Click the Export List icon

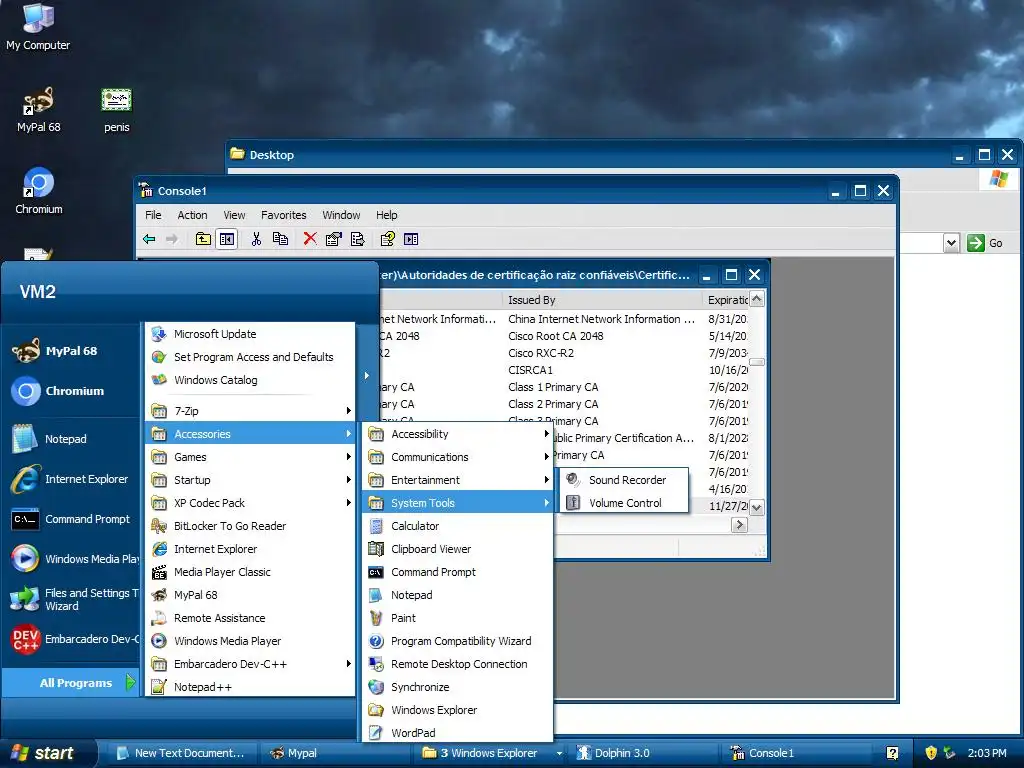coord(357,239)
